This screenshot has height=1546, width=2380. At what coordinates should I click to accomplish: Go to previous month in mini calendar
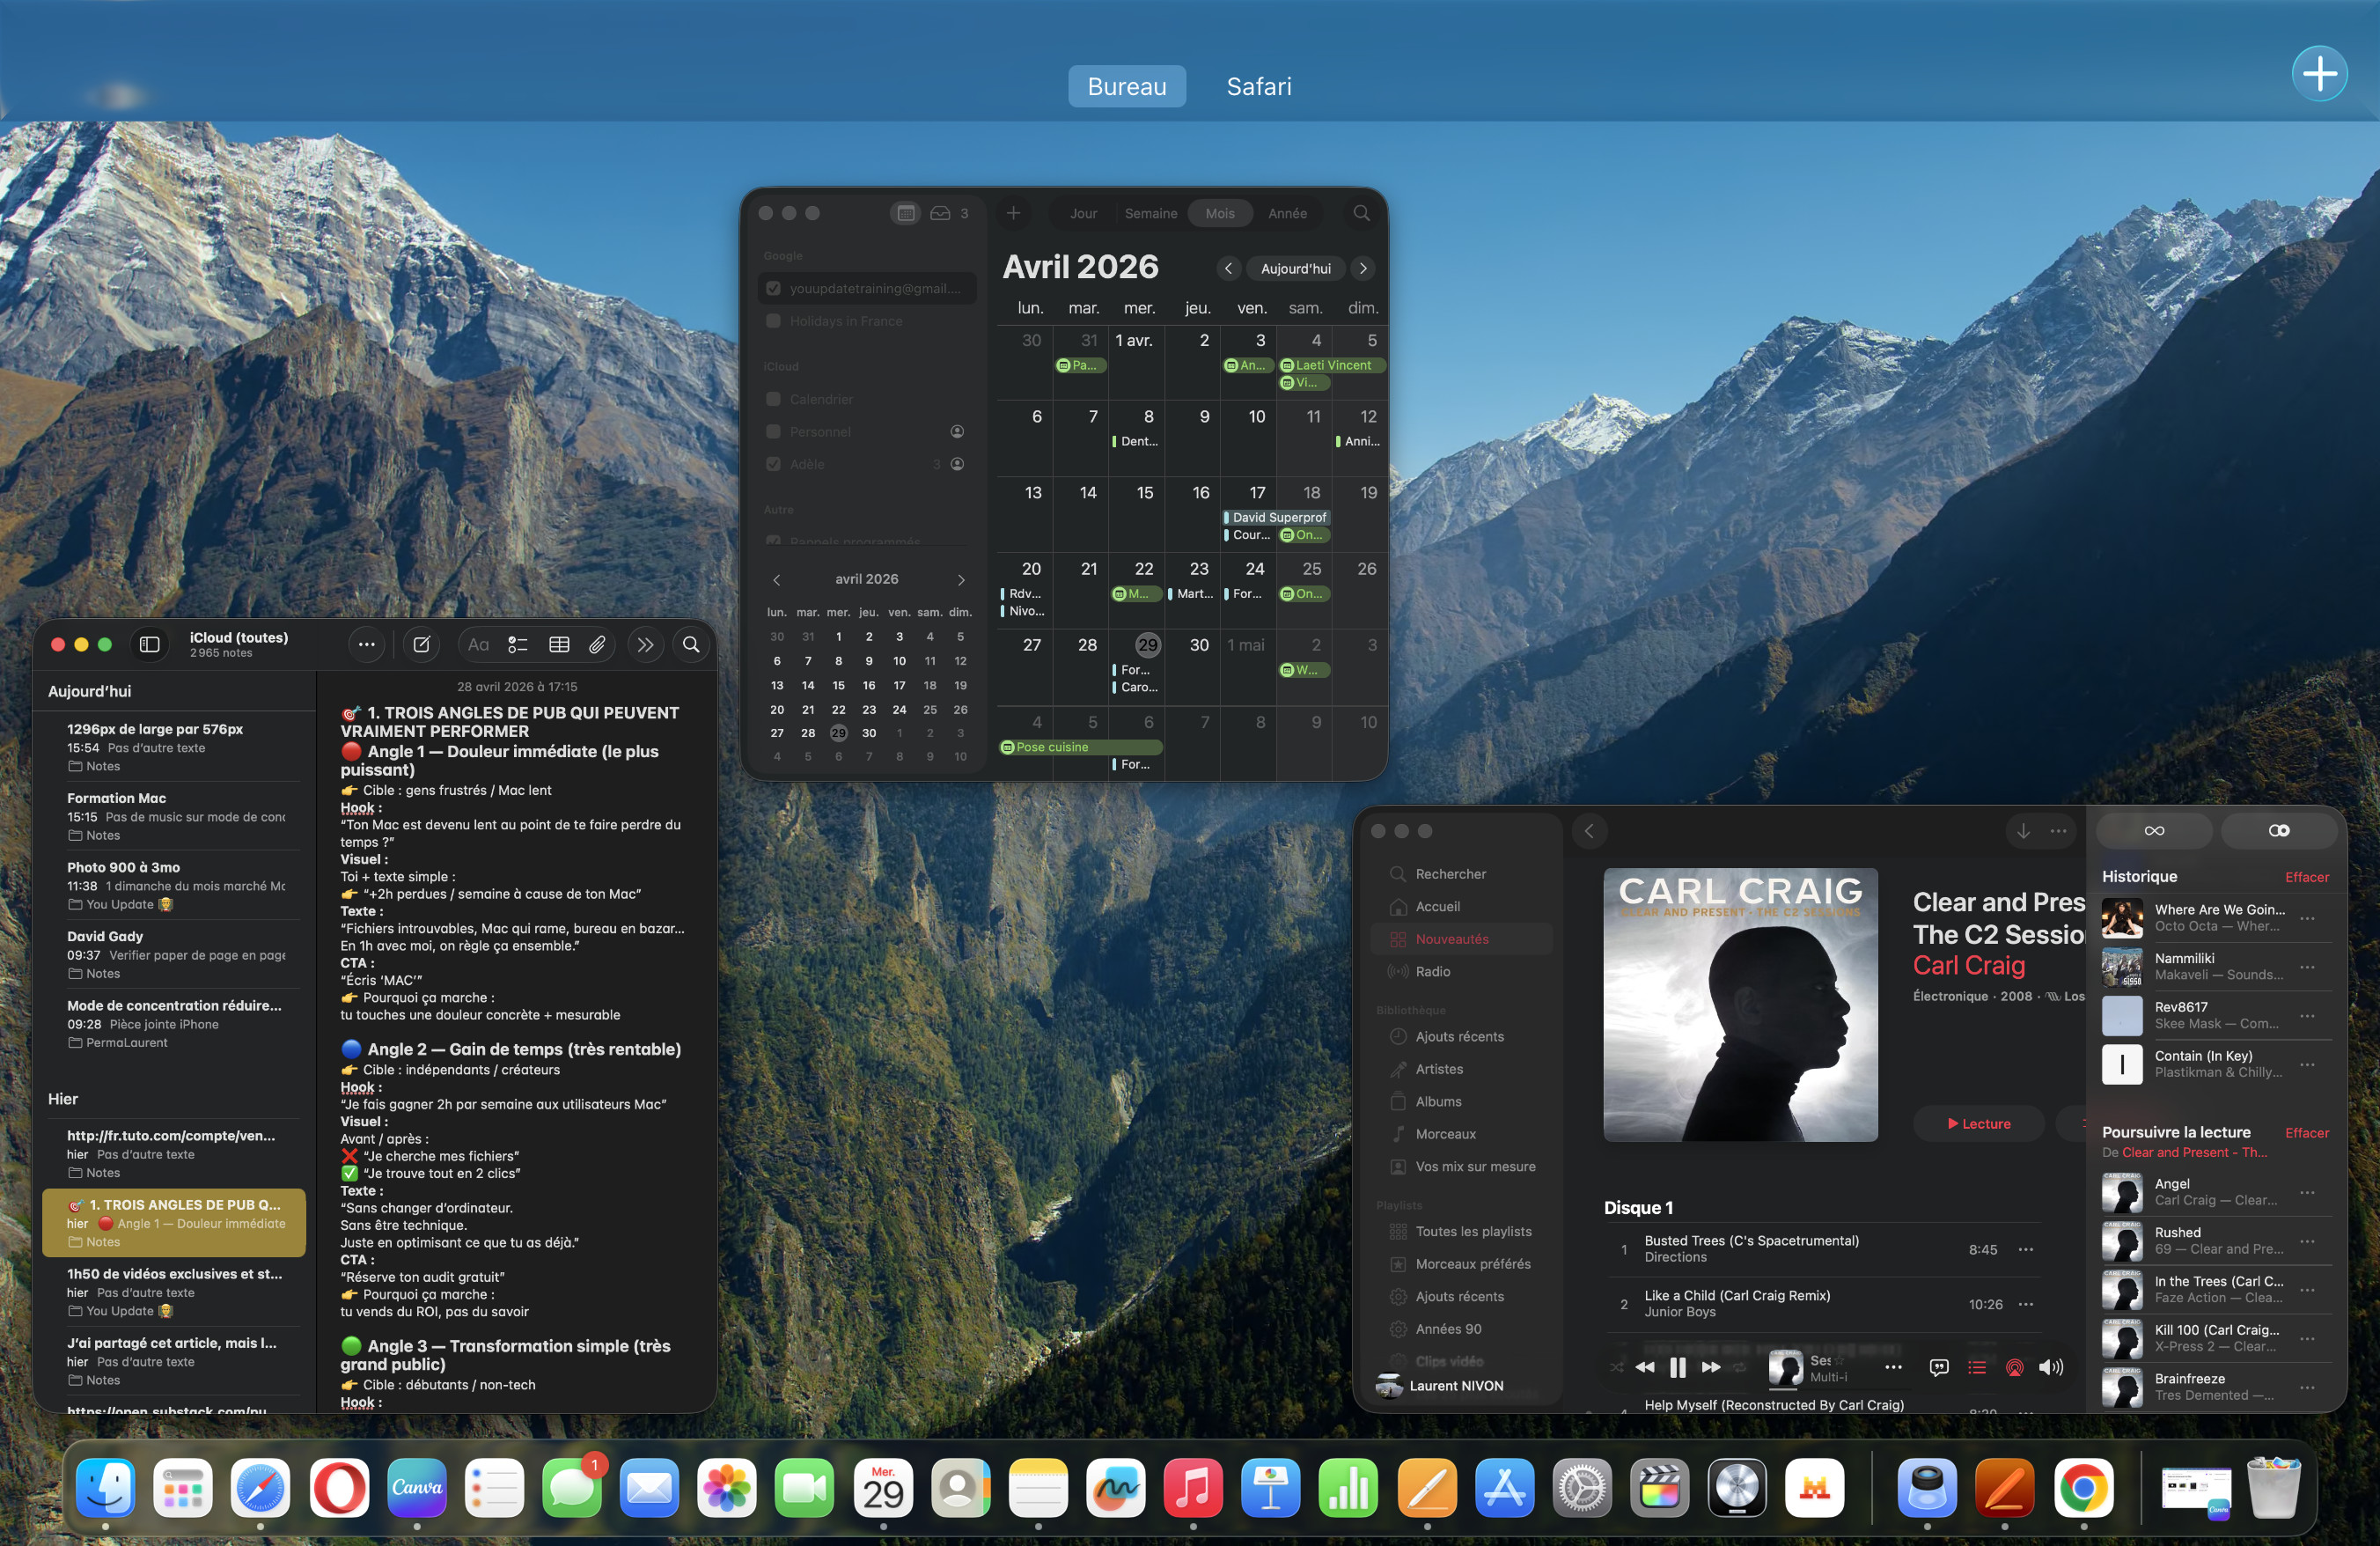point(776,580)
